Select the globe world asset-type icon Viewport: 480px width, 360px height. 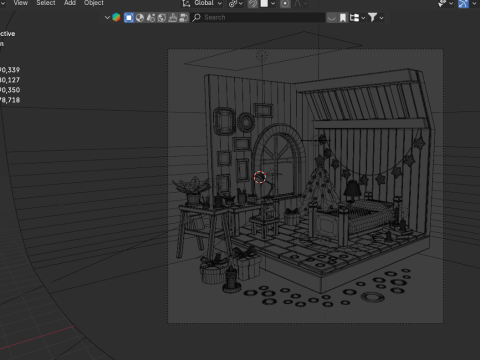[162, 17]
